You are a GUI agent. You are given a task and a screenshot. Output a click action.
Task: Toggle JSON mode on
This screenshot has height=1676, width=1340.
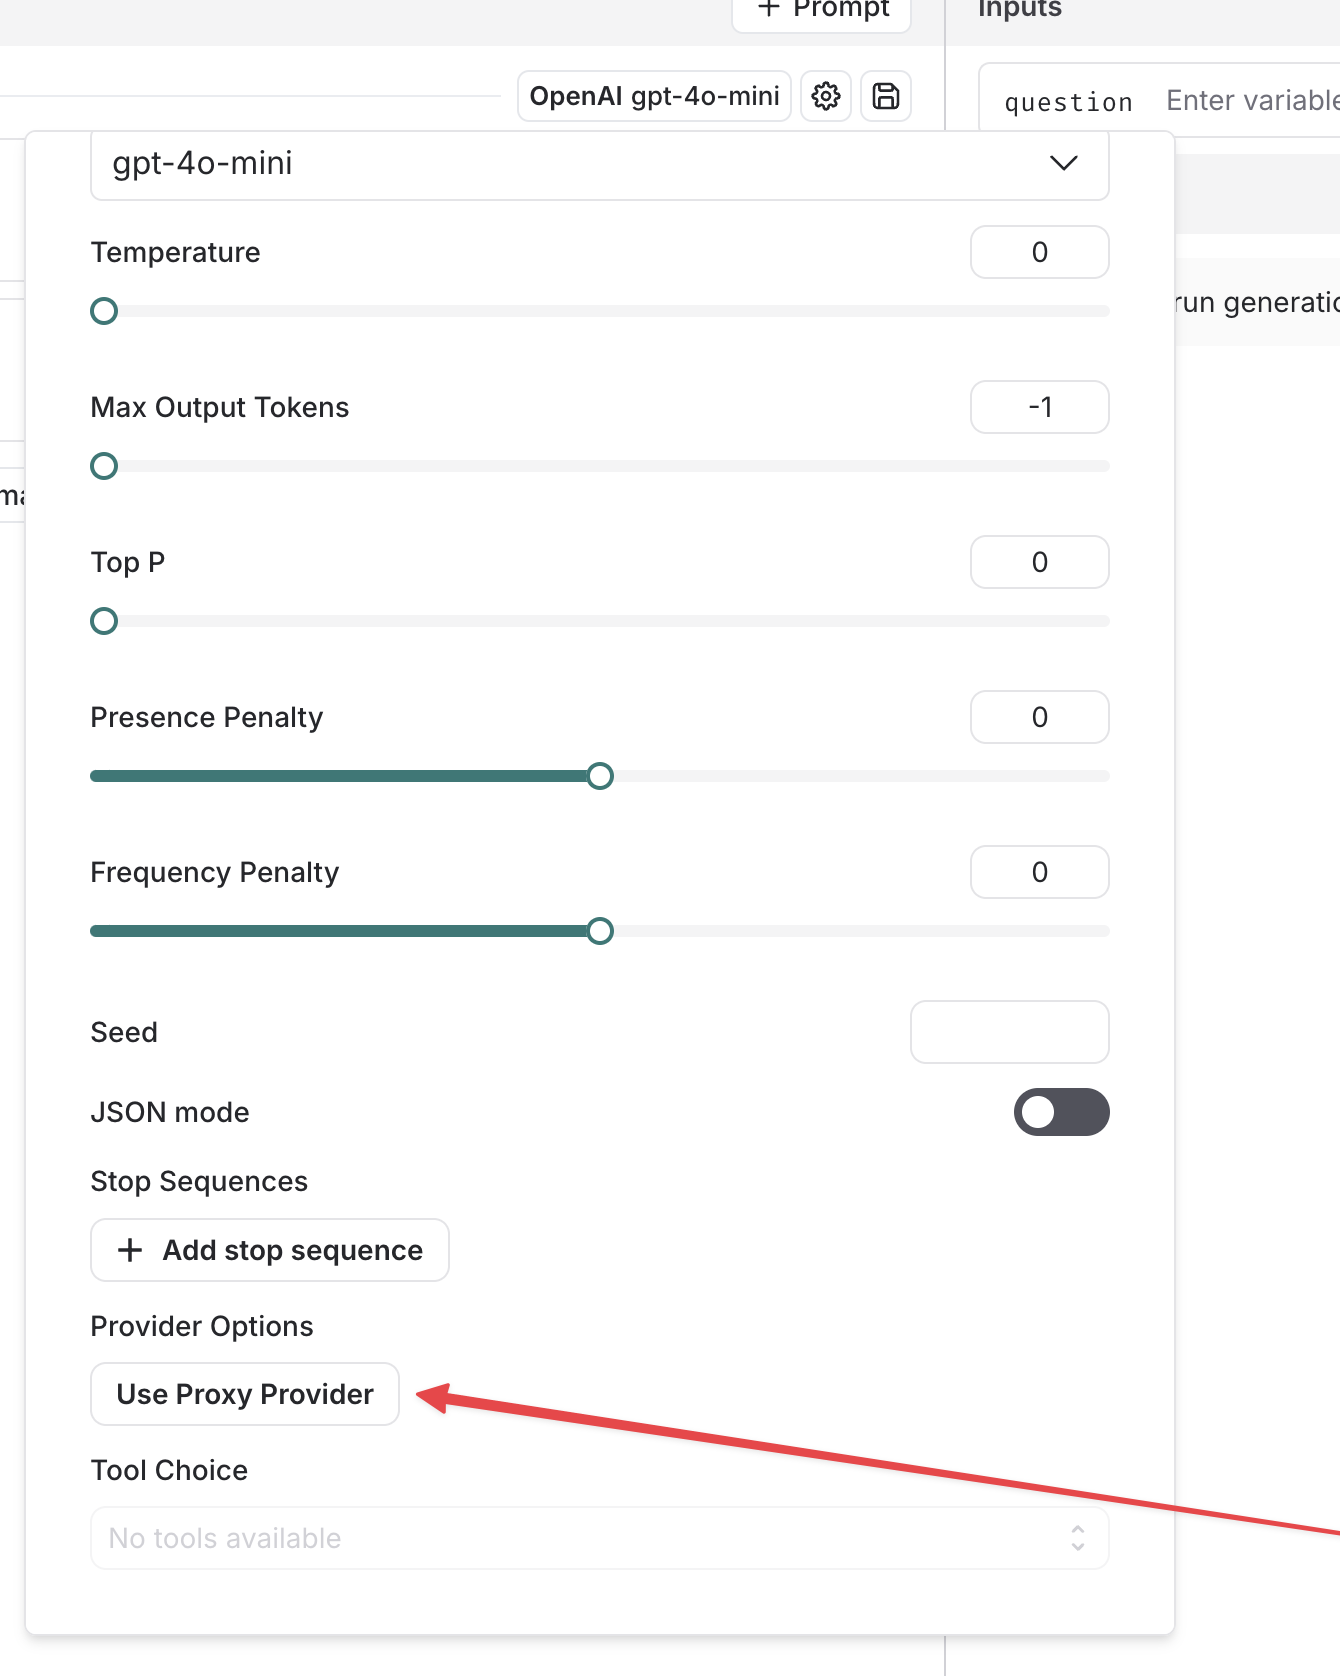tap(1061, 1112)
